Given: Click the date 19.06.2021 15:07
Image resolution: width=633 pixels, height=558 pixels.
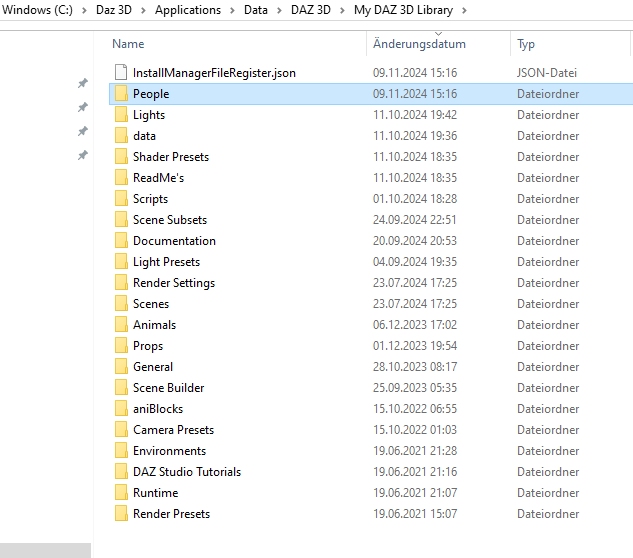Looking at the screenshot, I should click(x=415, y=514).
